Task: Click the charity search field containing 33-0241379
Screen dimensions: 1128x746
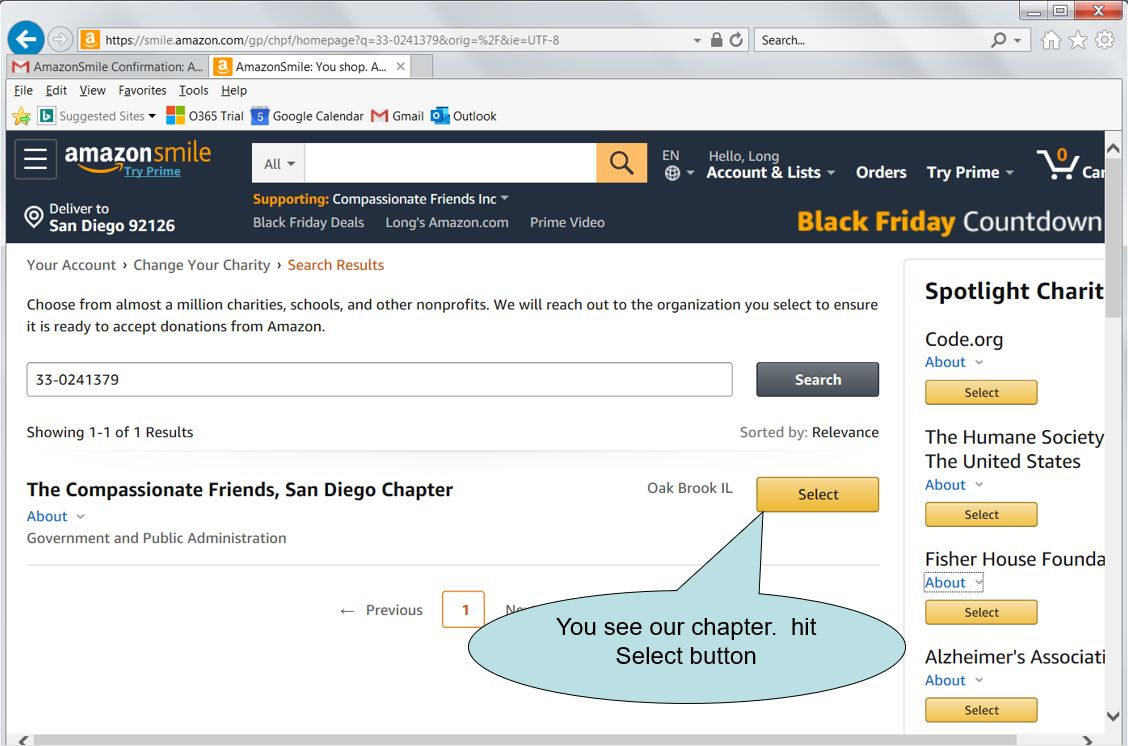Action: (379, 379)
